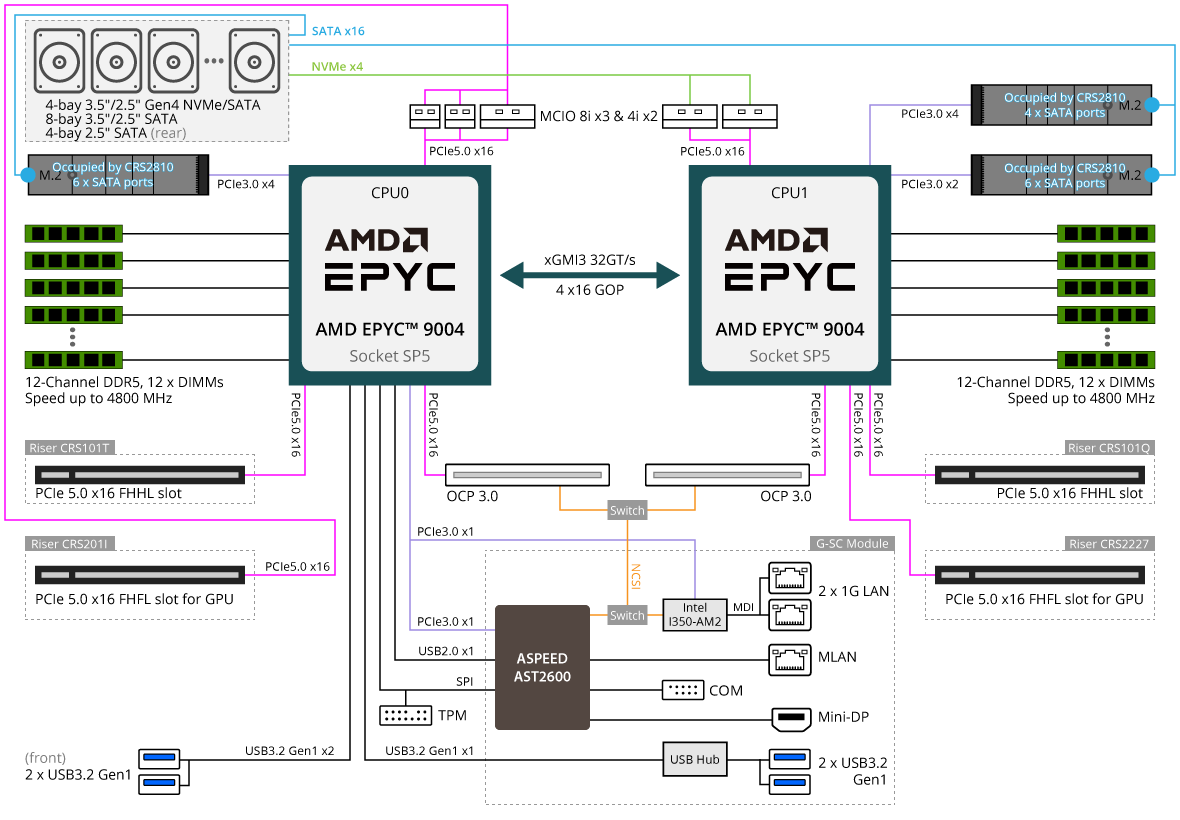Click the Switch box beside ASPEED AST2600
The image size is (1180, 820).
click(627, 615)
